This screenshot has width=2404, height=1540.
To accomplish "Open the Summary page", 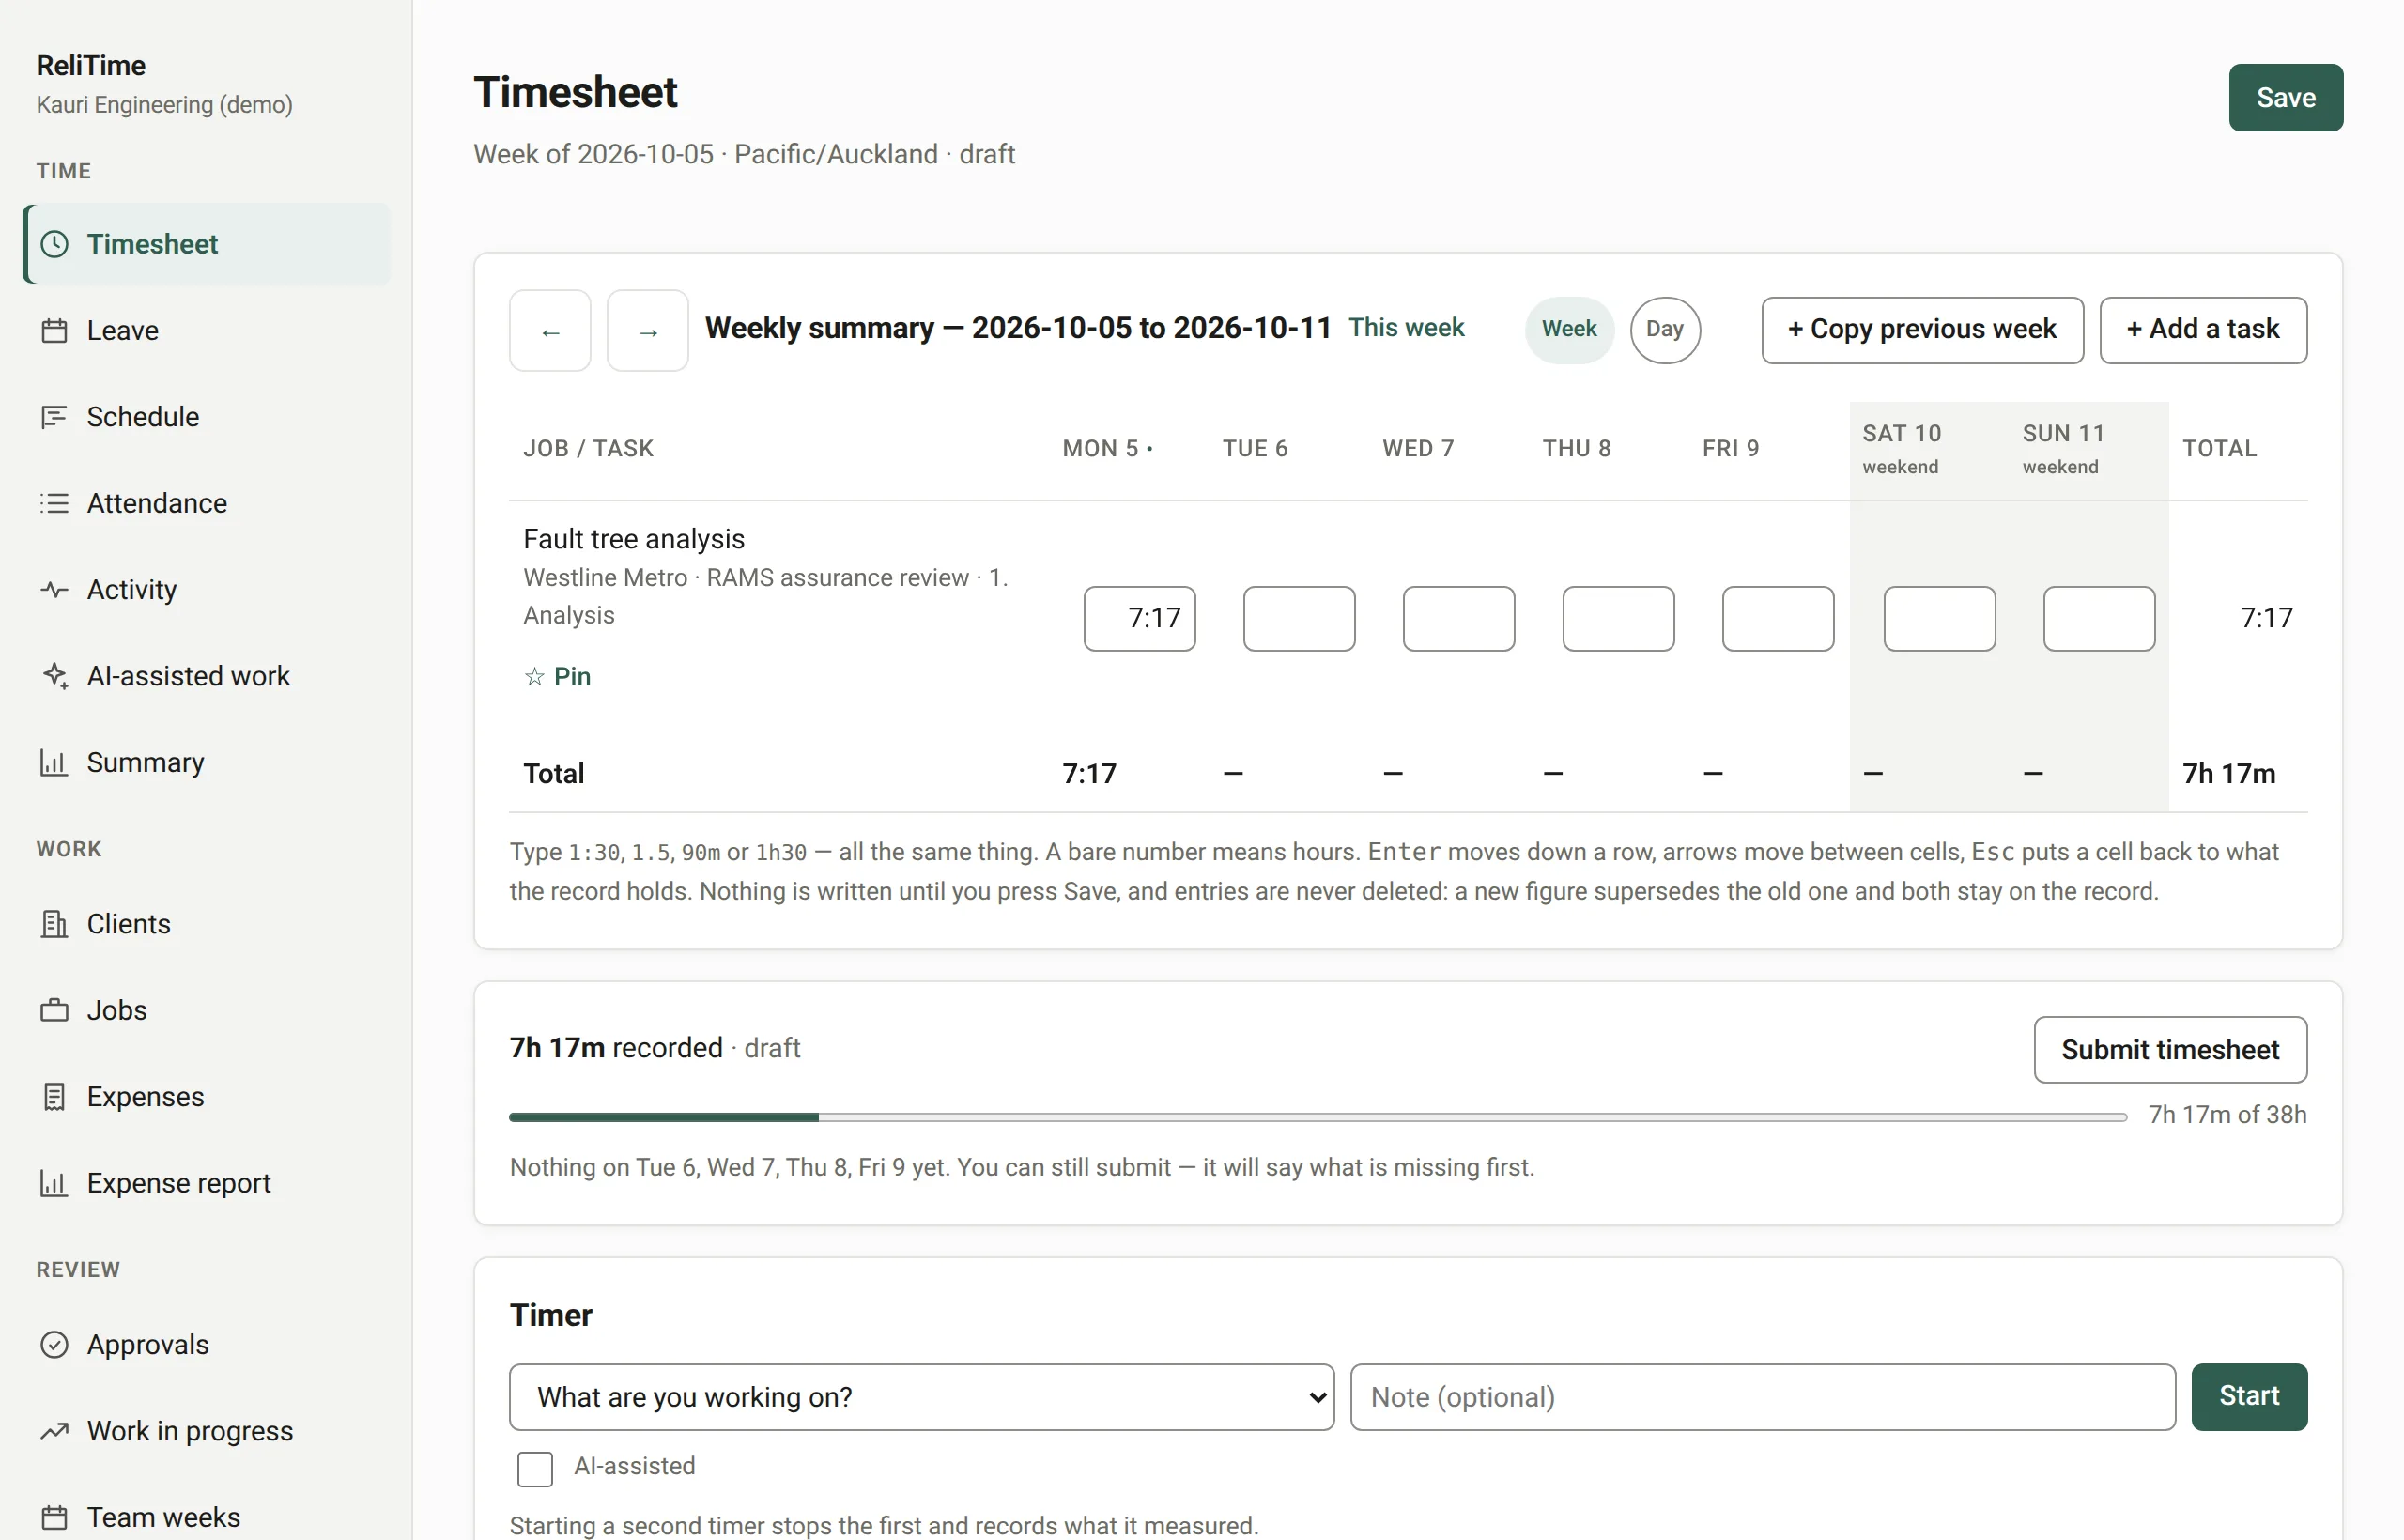I will (x=208, y=763).
